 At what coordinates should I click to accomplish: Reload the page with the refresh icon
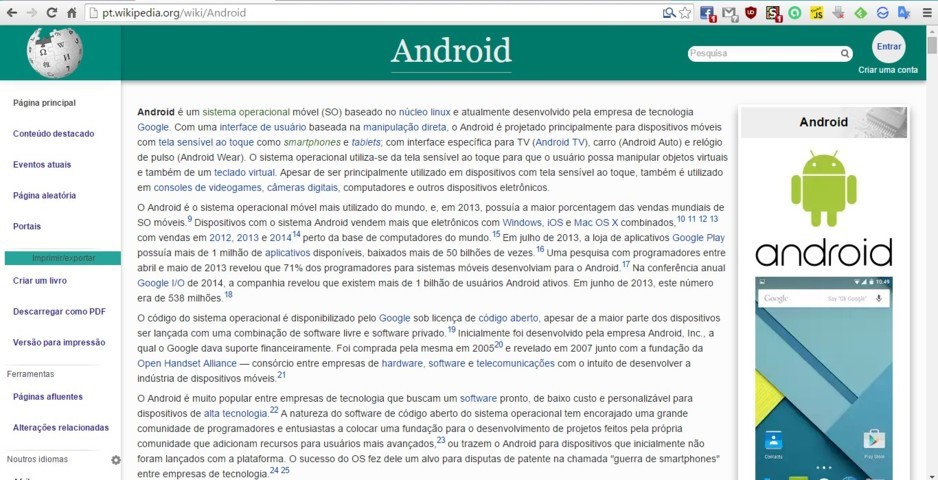(x=52, y=13)
